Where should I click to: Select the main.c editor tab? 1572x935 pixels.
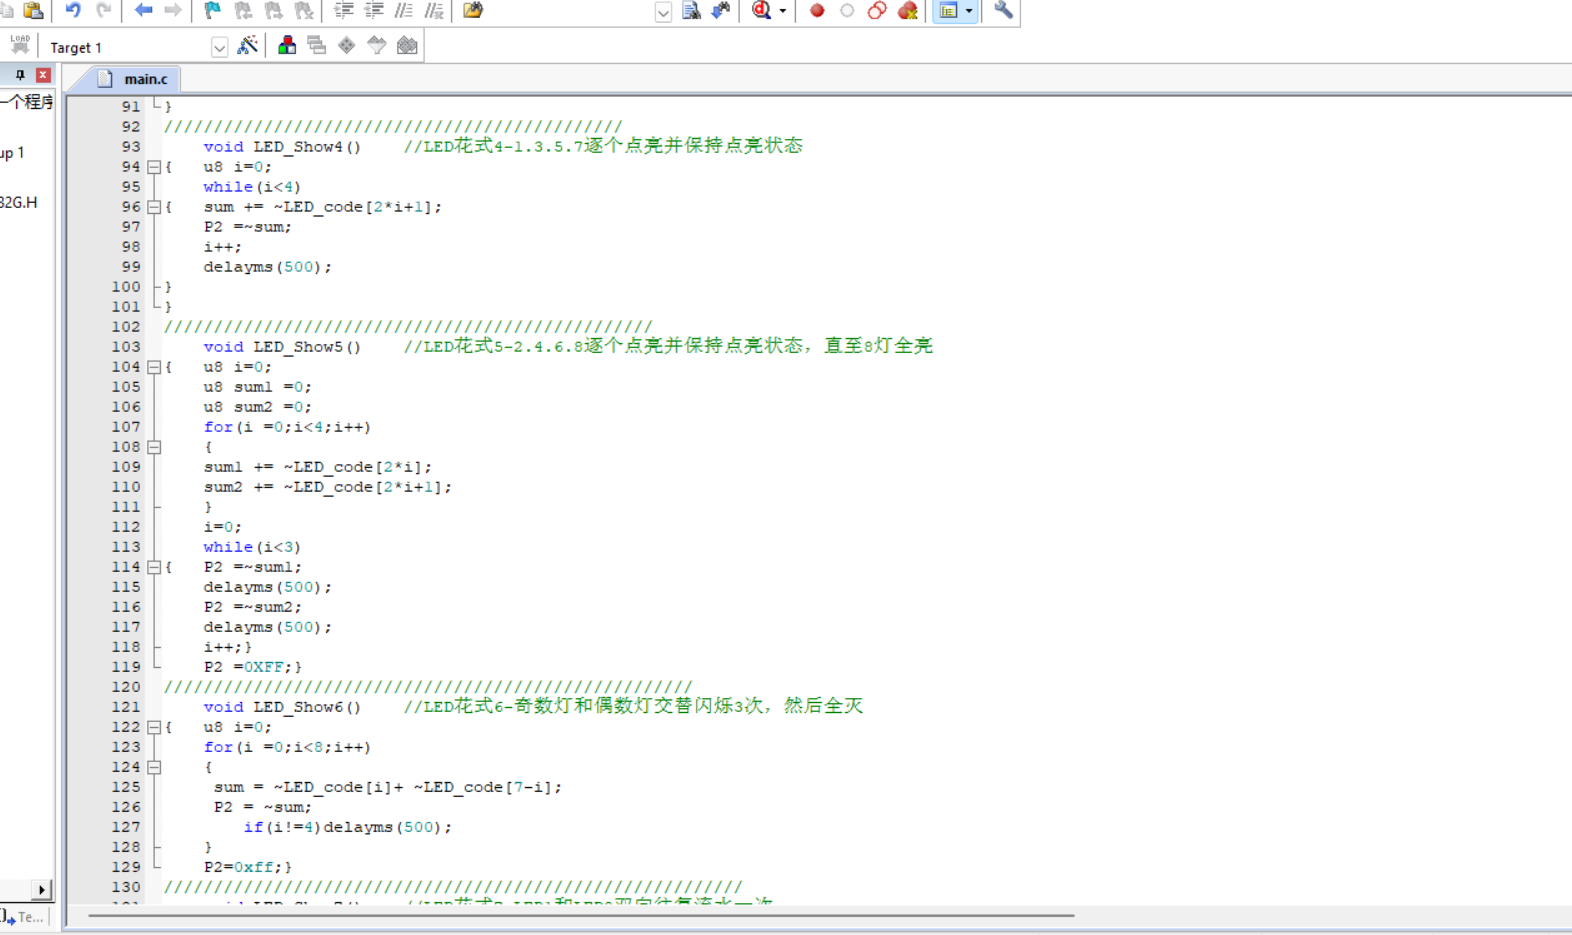(x=135, y=79)
